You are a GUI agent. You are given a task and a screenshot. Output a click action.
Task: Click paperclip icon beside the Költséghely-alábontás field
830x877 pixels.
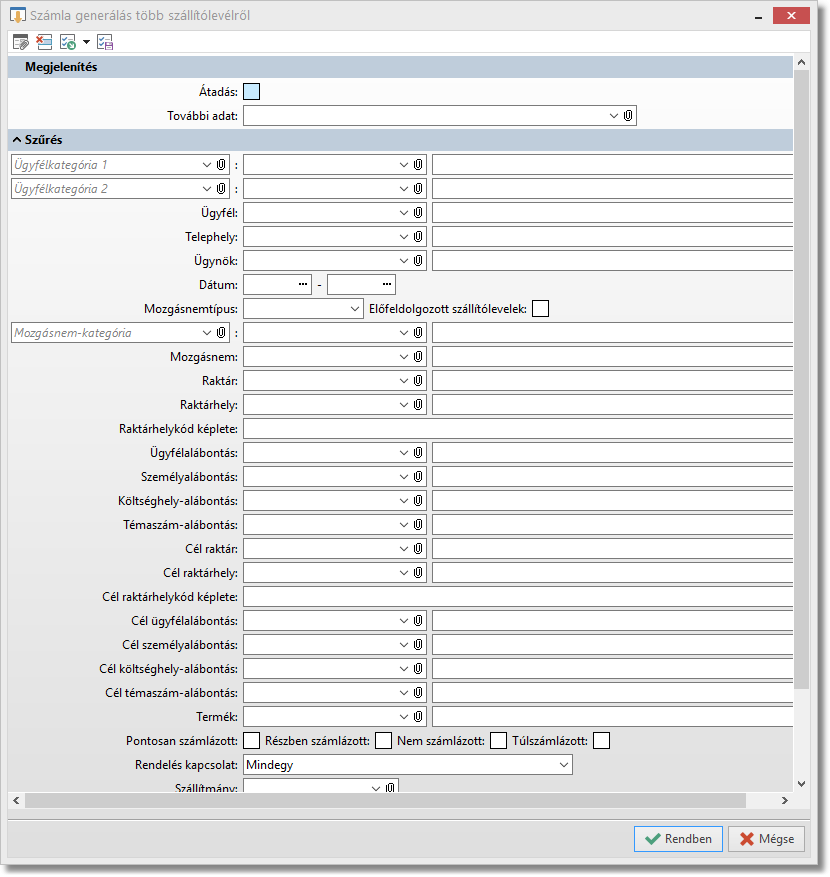pos(418,501)
